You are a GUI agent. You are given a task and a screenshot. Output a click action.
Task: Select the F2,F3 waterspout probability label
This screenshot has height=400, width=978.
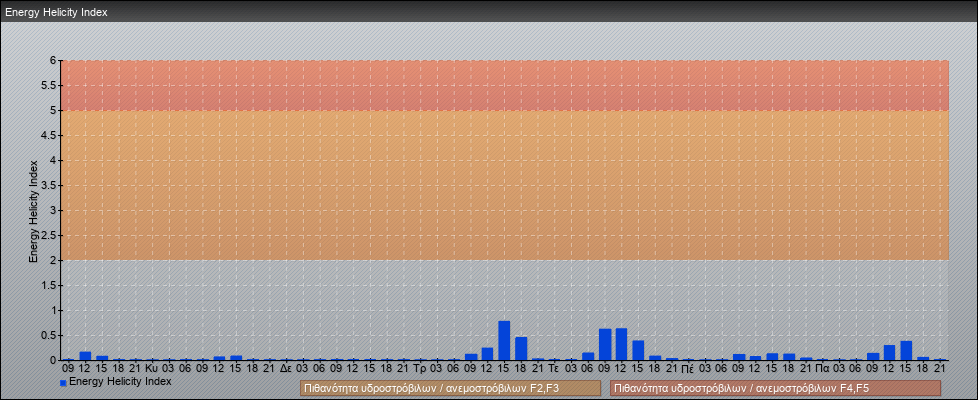tap(450, 388)
